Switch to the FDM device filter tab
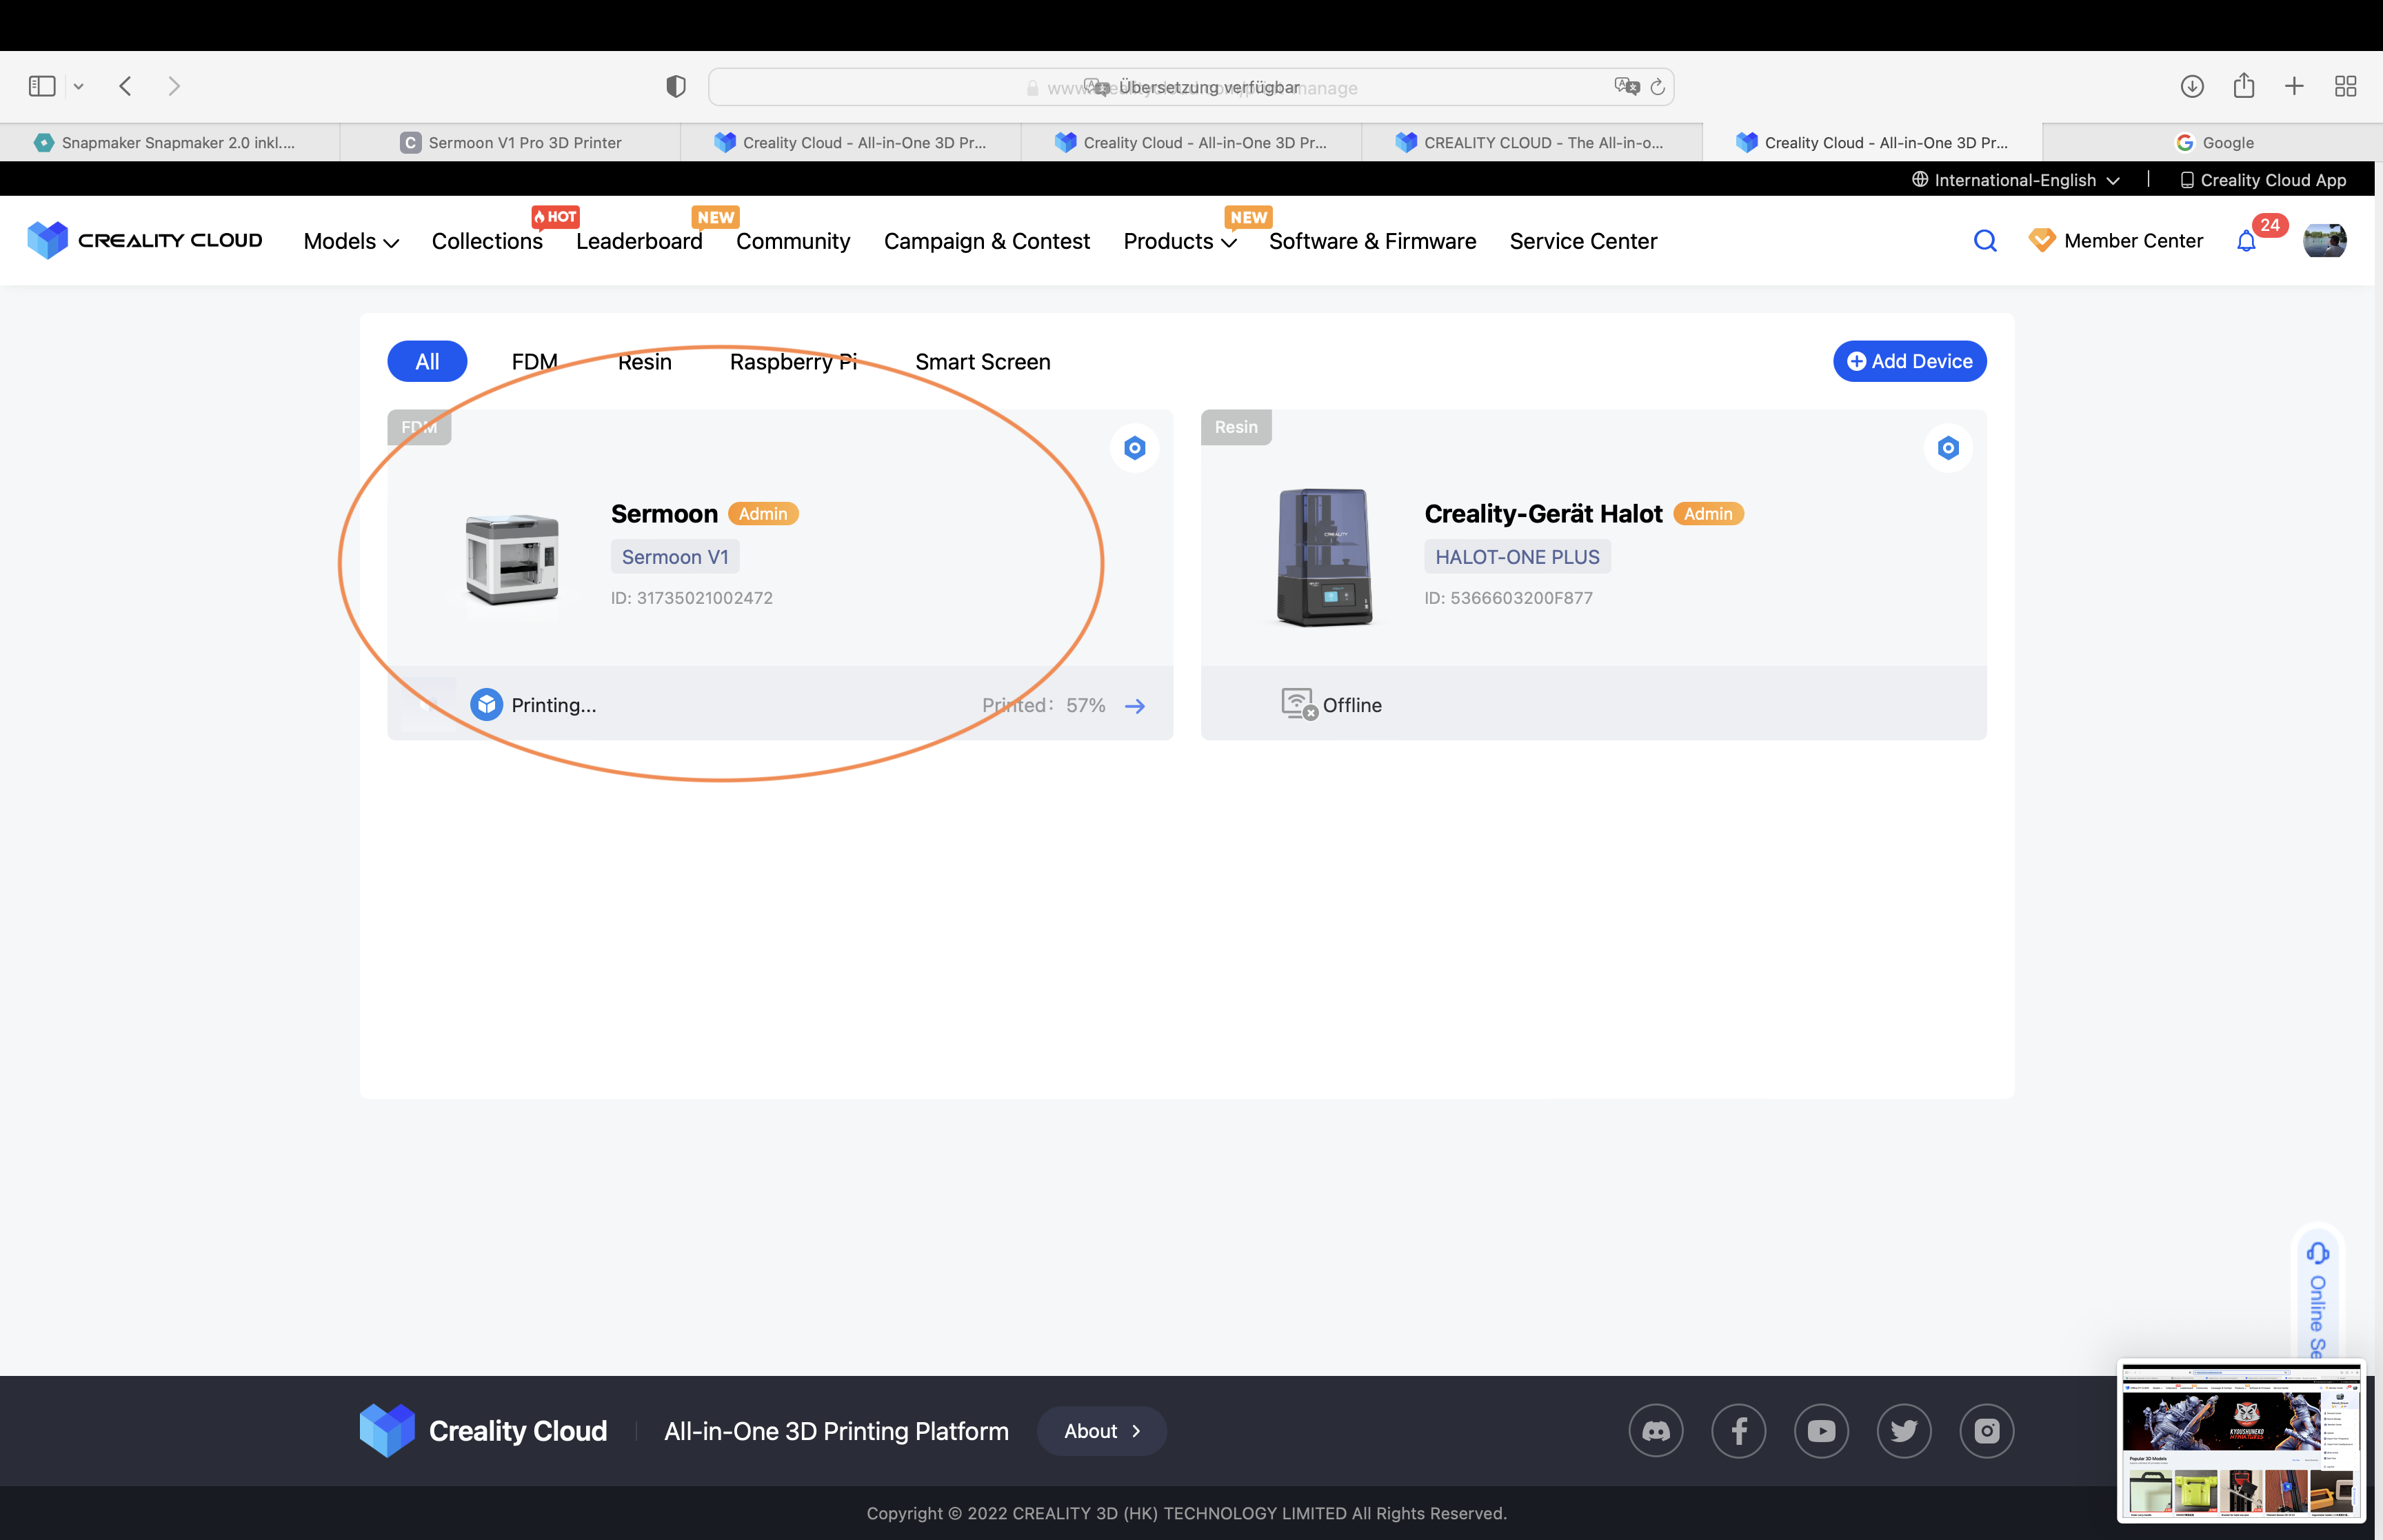The image size is (2383, 1540). [x=534, y=362]
